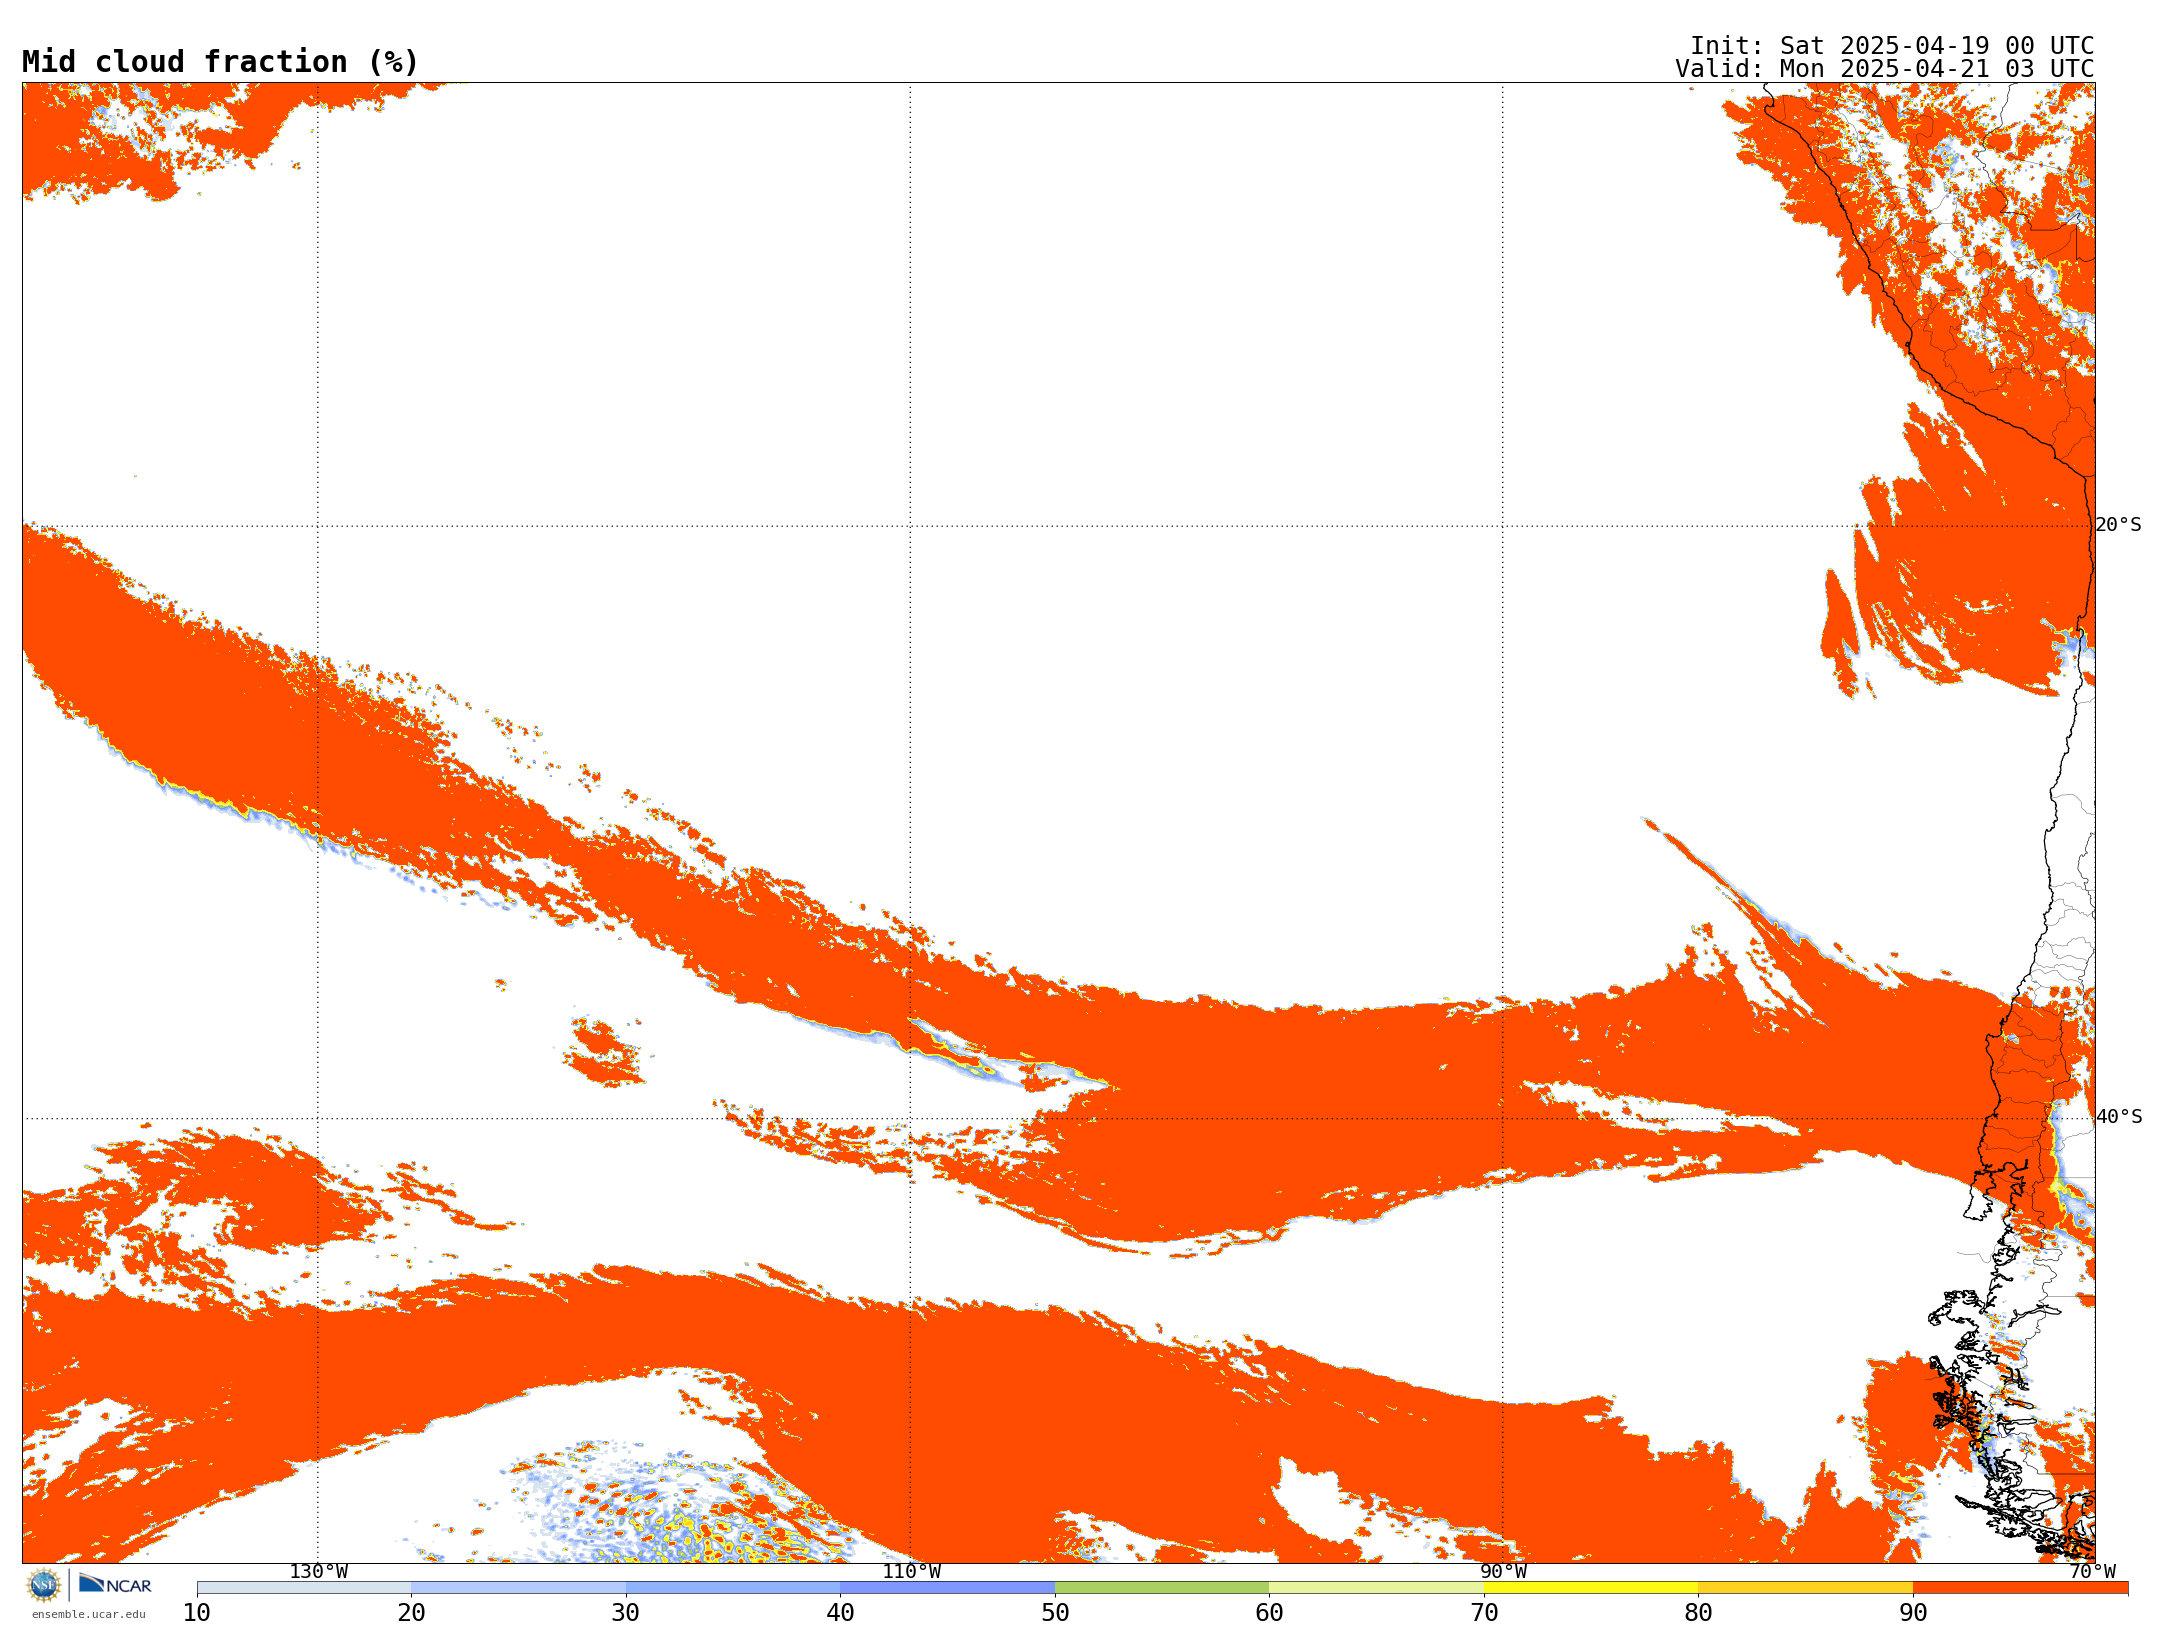The height and width of the screenshot is (1626, 2160).
Task: Pick the 50-60 green colorbar swatch
Action: [1162, 1588]
